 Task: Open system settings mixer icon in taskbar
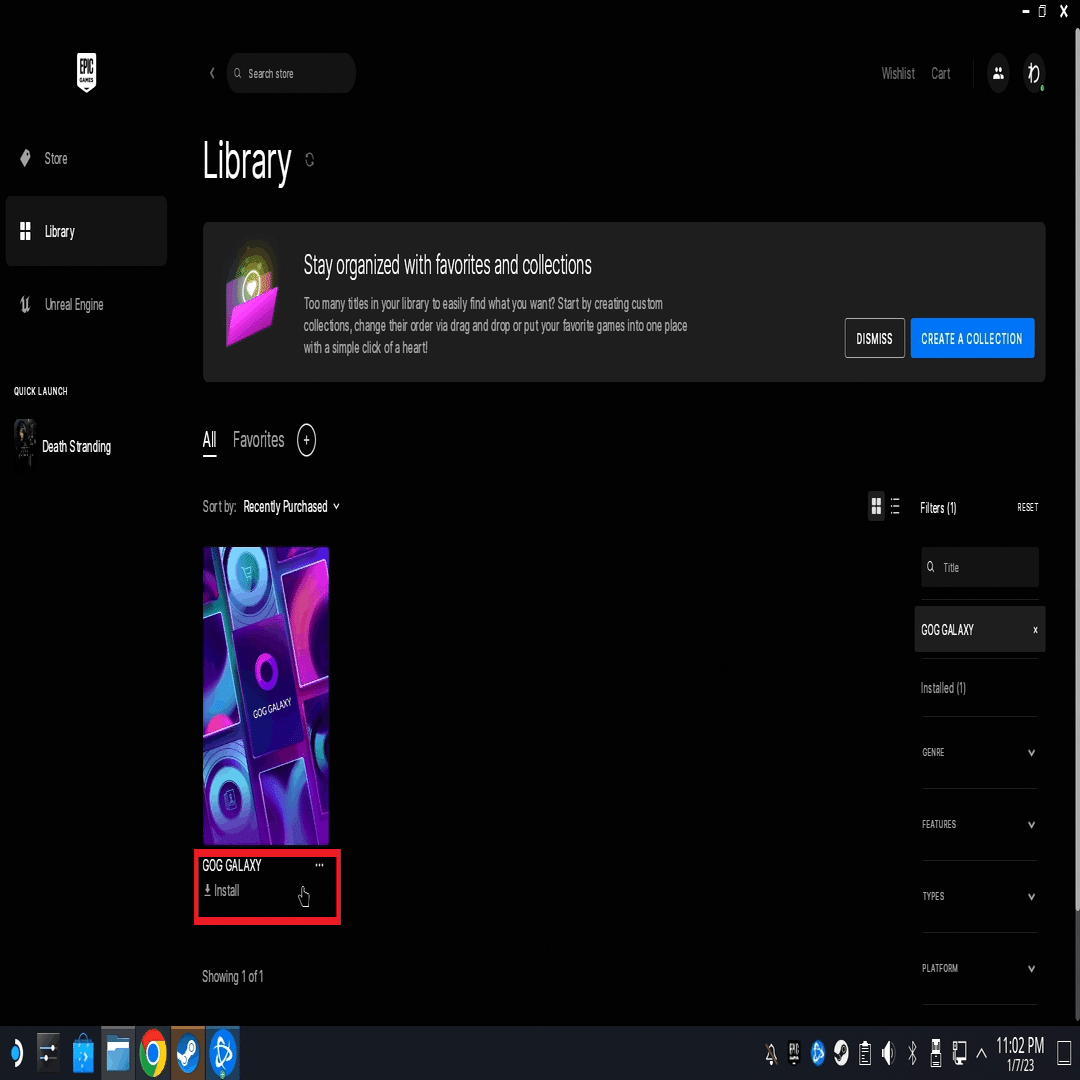[x=48, y=1053]
